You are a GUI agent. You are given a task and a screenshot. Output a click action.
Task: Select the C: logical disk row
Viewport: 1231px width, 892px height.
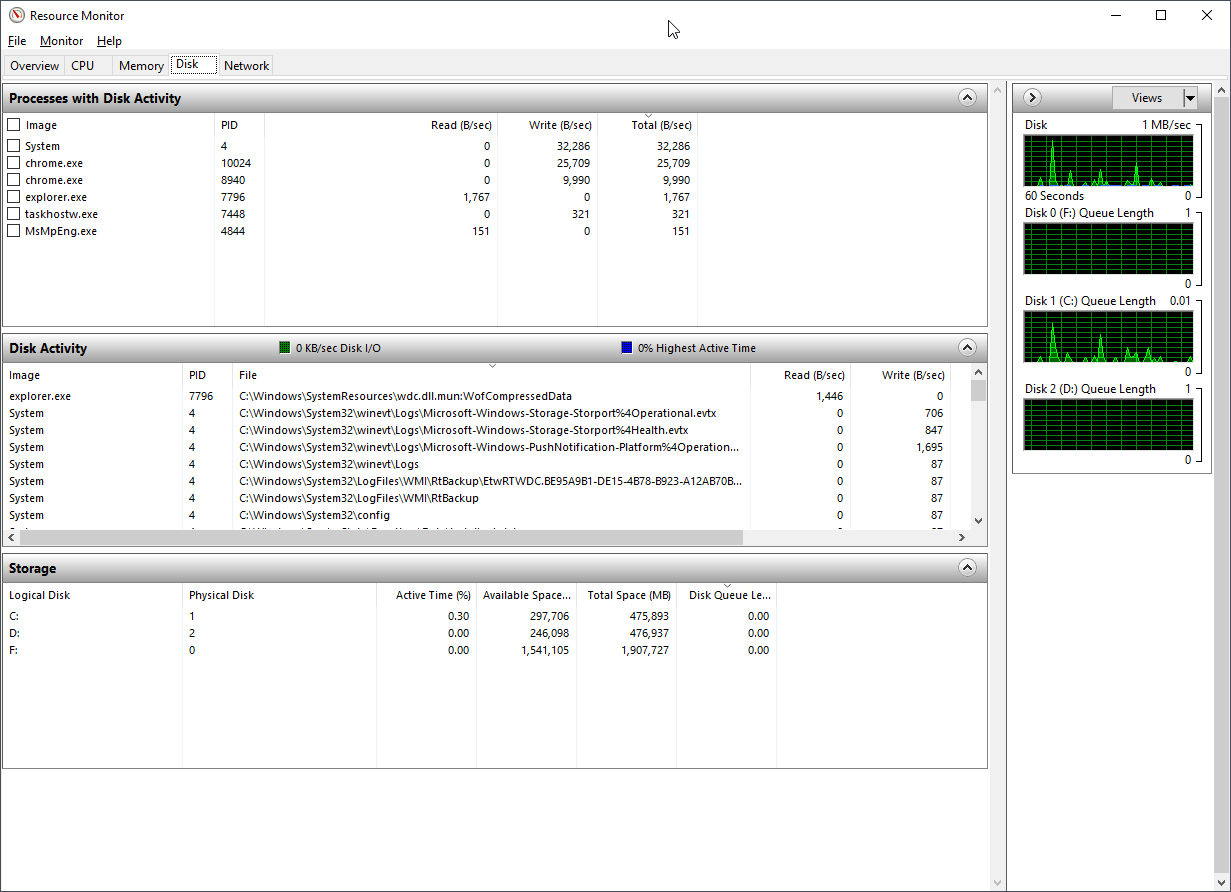(389, 616)
